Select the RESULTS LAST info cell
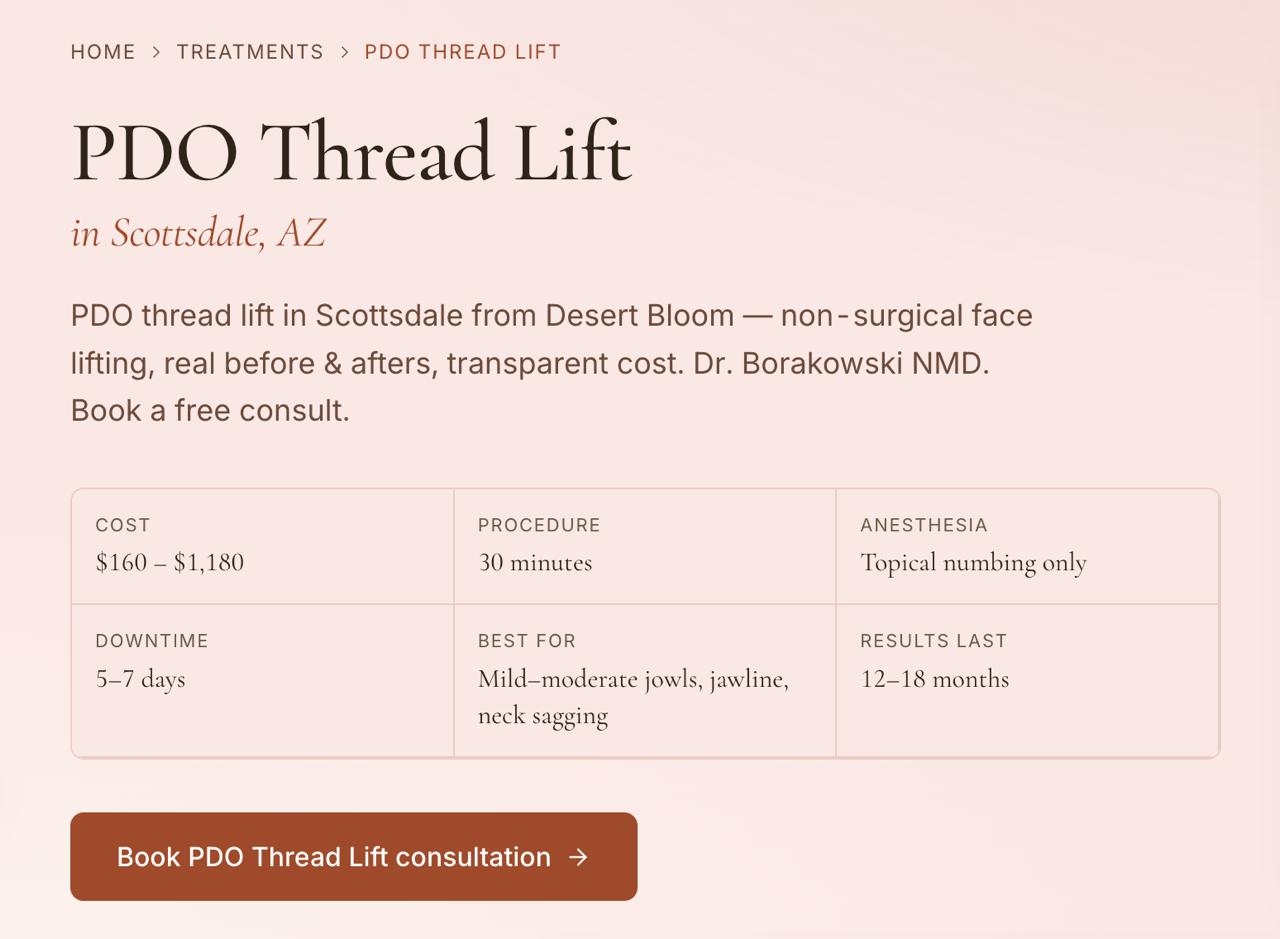Viewport: 1280px width, 939px height. point(1027,681)
